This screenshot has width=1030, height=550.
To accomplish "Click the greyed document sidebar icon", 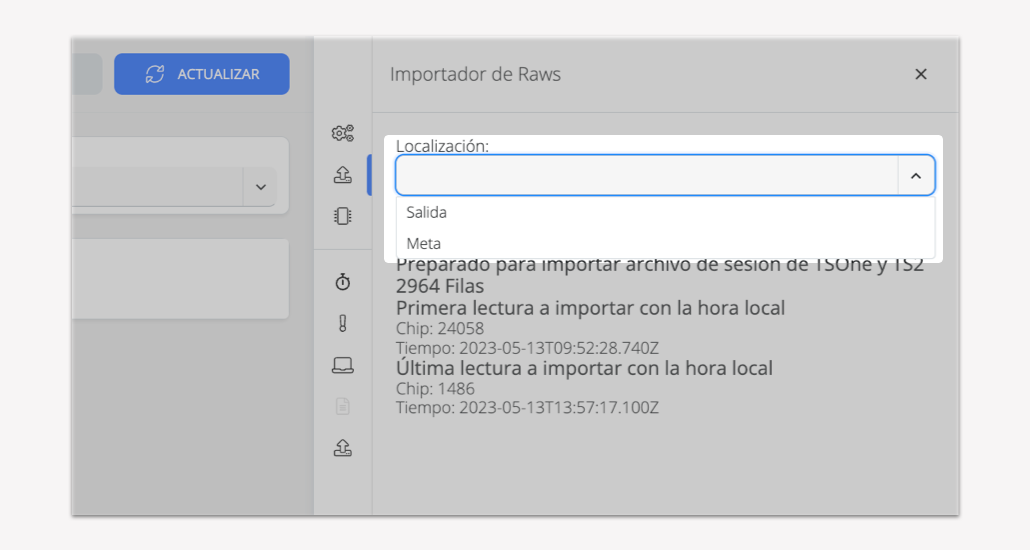I will pyautogui.click(x=342, y=406).
